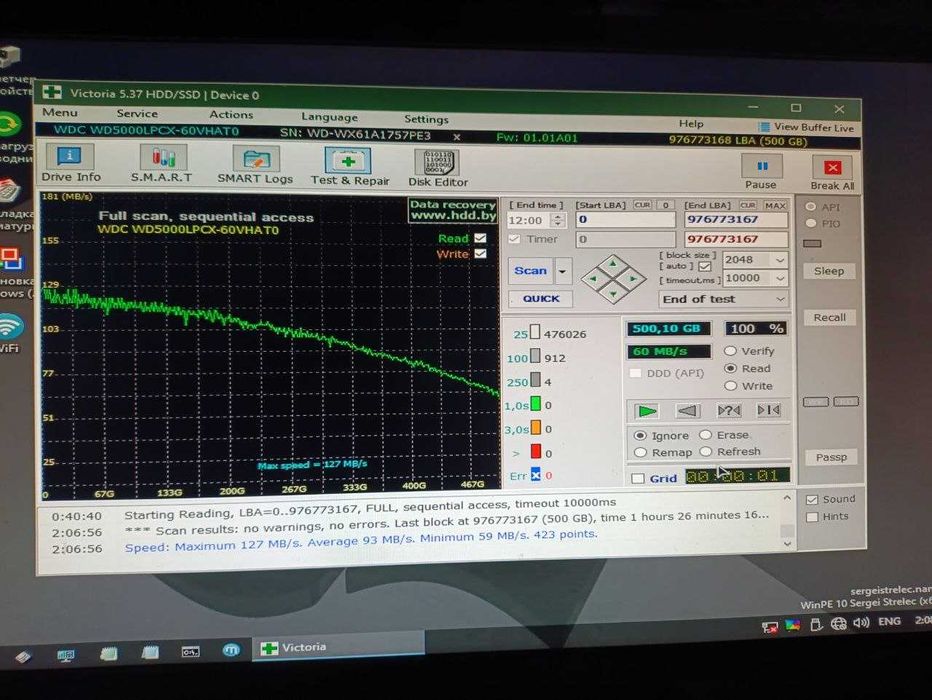Viewport: 932px width, 700px height.
Task: Select the Erase option
Action: 706,435
